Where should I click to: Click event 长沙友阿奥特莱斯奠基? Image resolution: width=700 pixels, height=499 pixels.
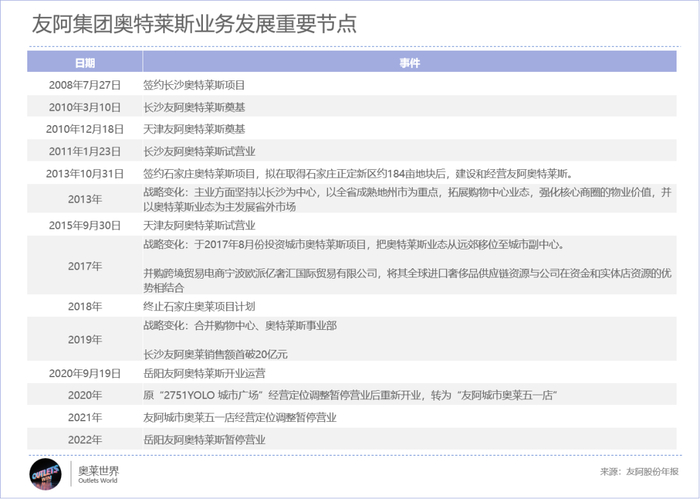[x=194, y=107]
